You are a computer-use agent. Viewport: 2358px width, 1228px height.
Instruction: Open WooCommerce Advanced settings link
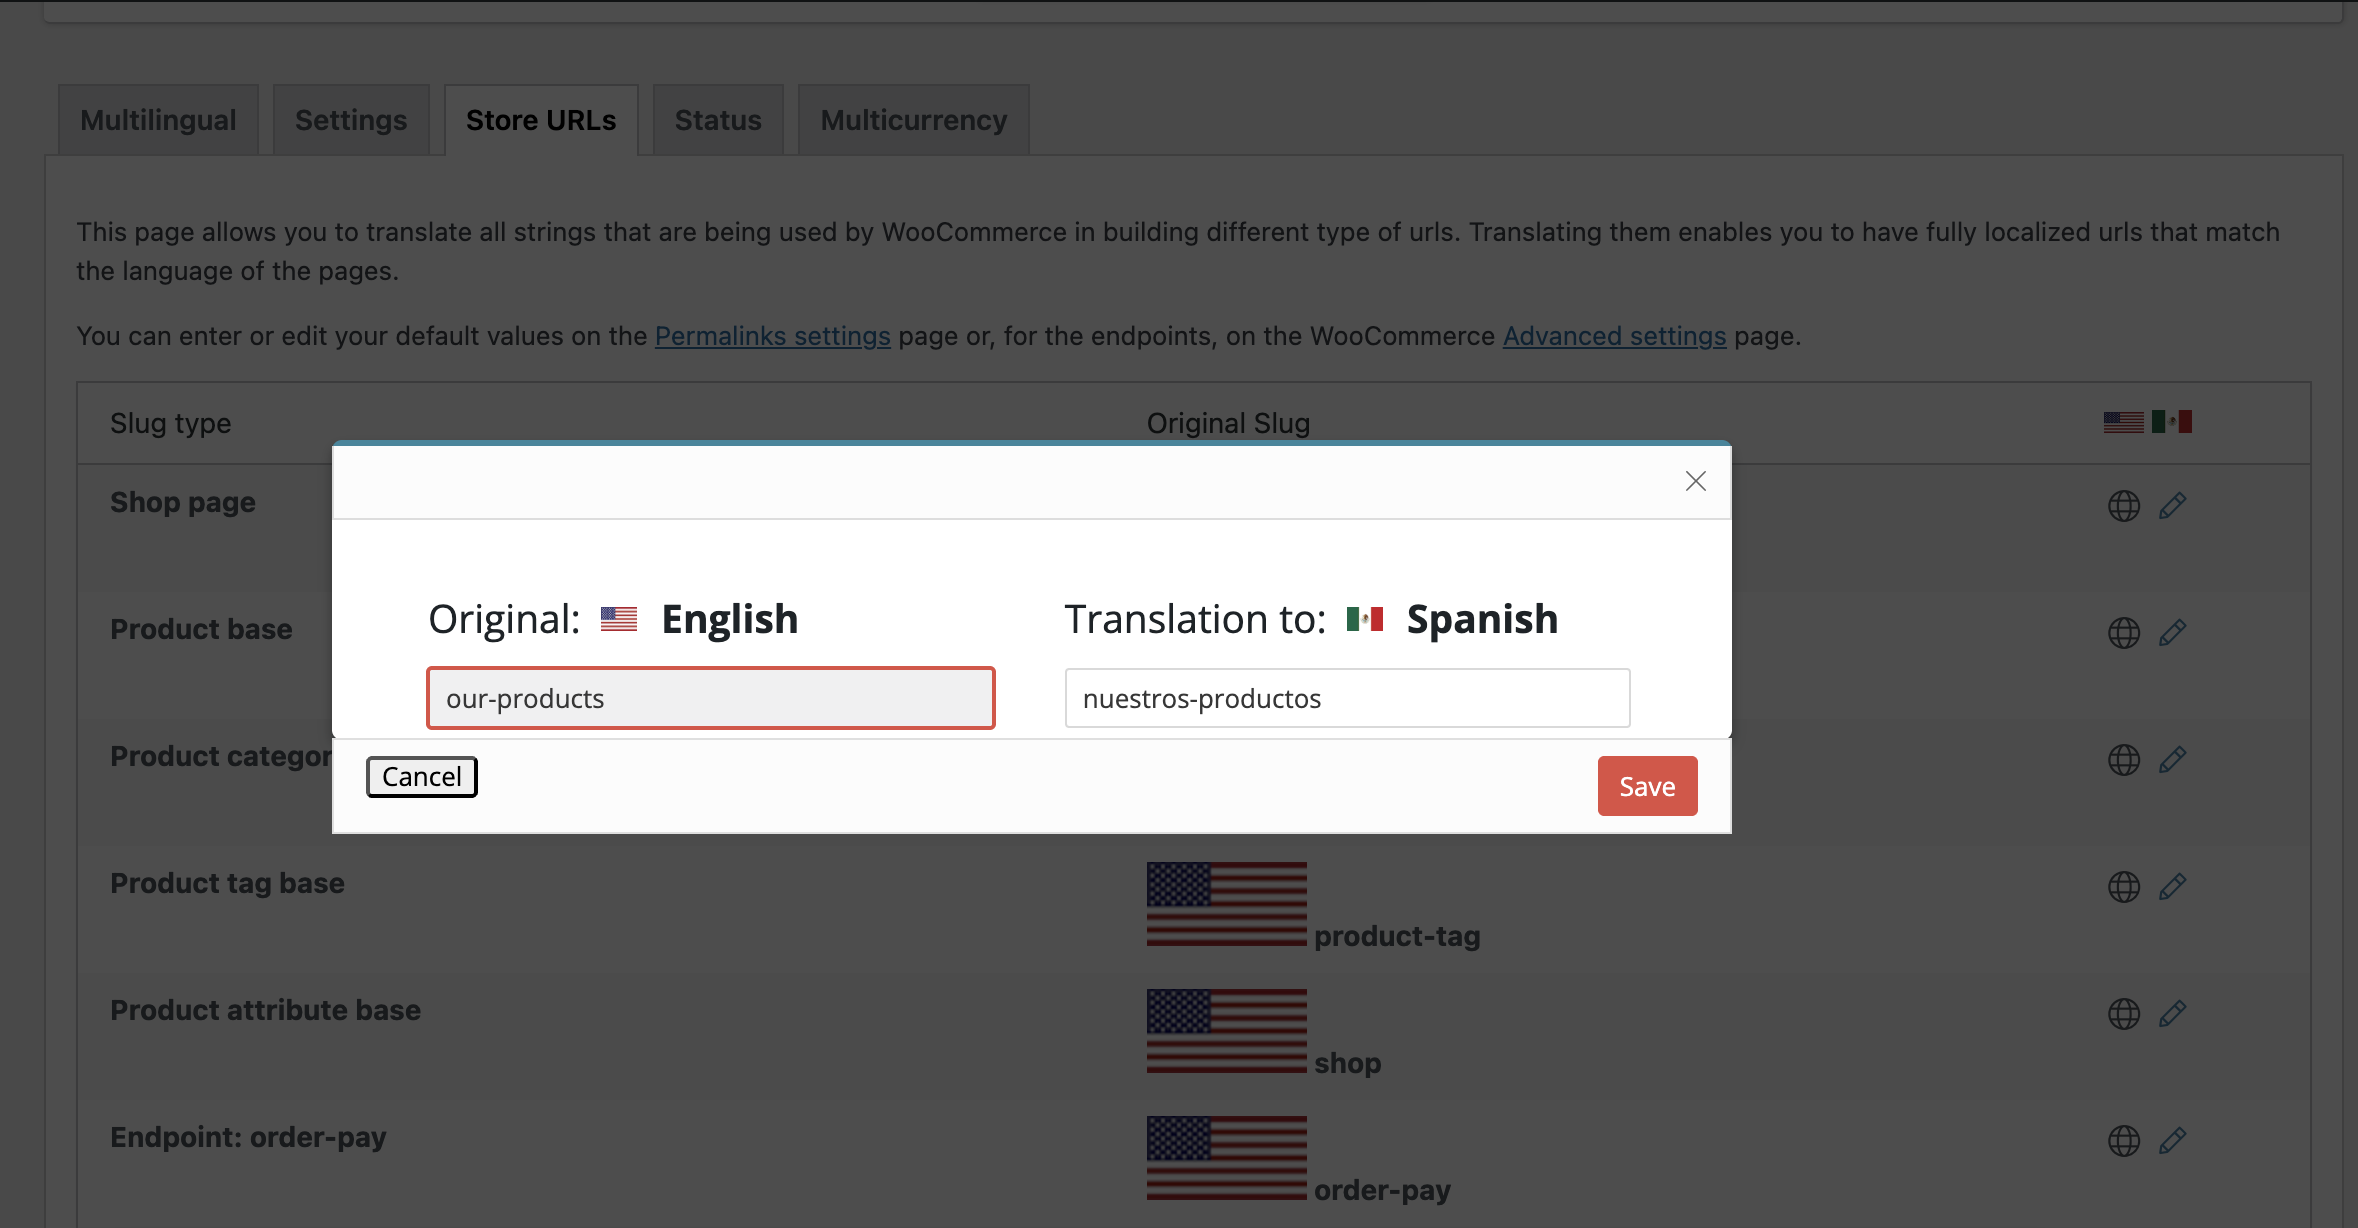click(x=1615, y=336)
